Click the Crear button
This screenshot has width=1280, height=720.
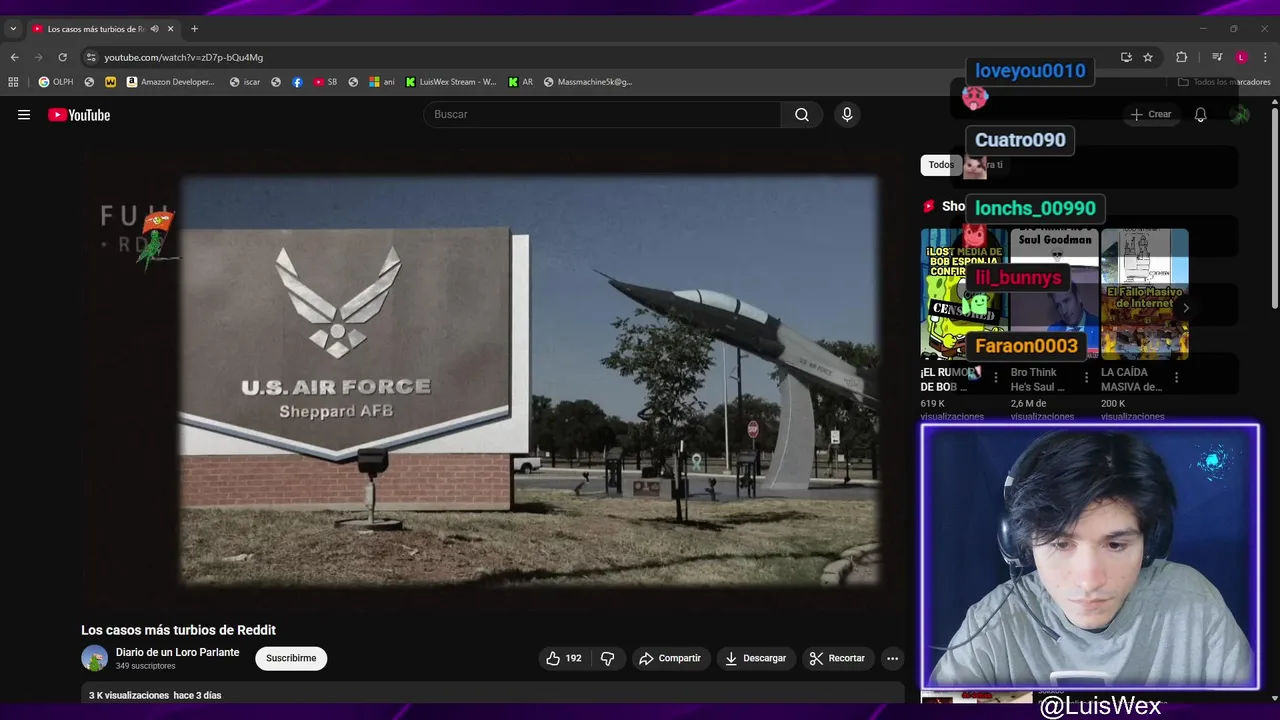click(1150, 115)
